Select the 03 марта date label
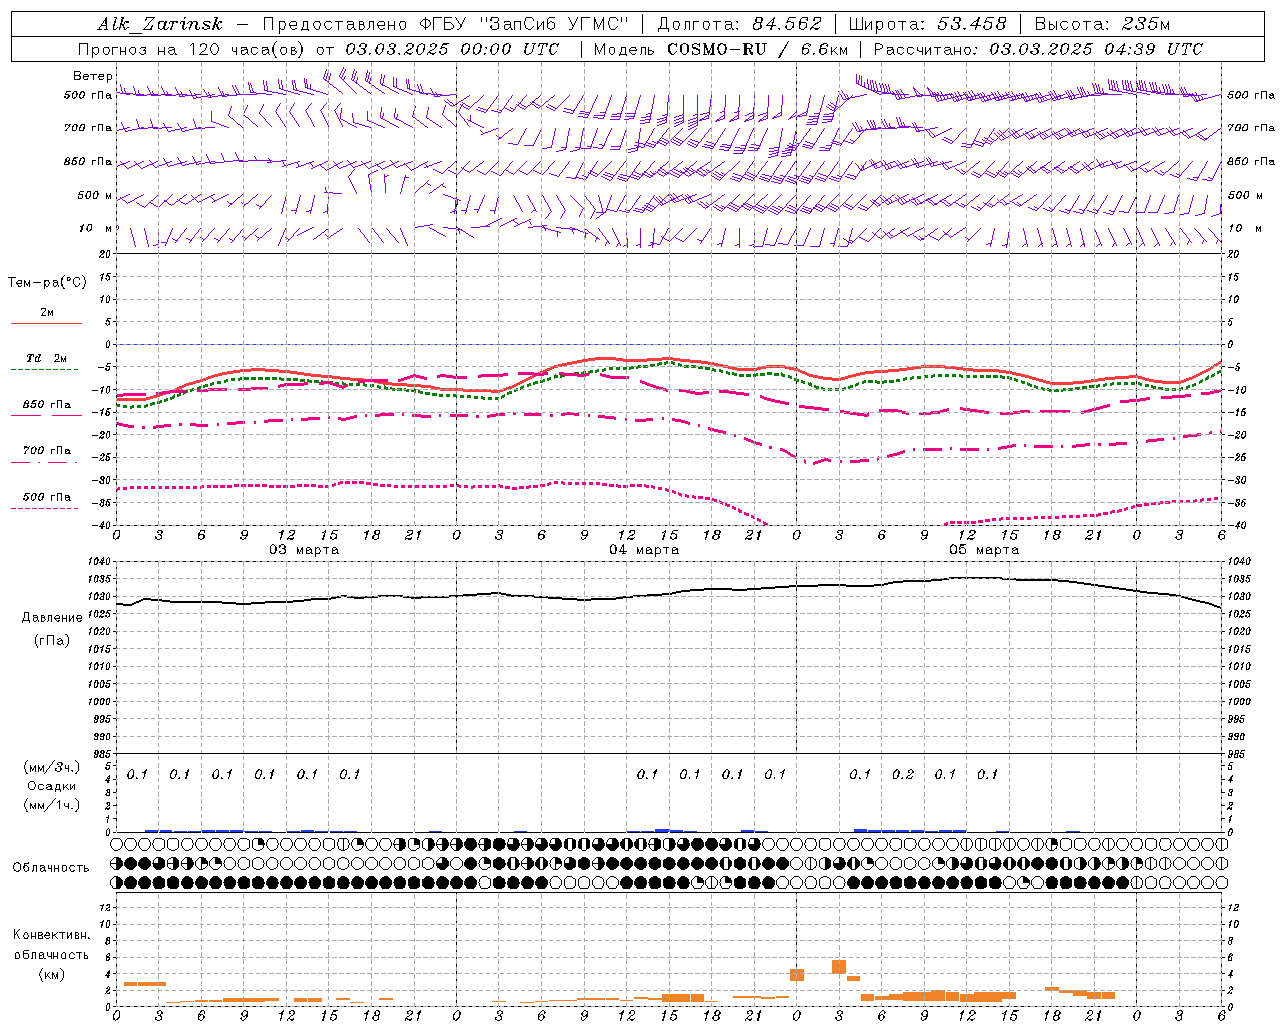 (x=304, y=550)
